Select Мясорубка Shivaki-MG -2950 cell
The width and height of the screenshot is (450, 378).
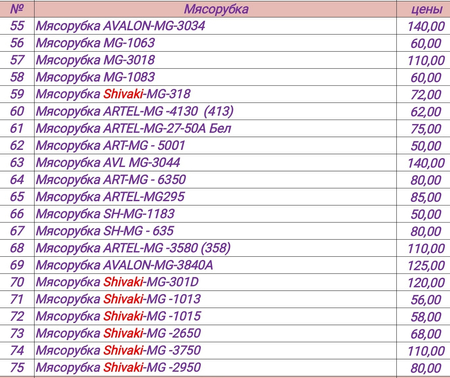[x=215, y=367]
